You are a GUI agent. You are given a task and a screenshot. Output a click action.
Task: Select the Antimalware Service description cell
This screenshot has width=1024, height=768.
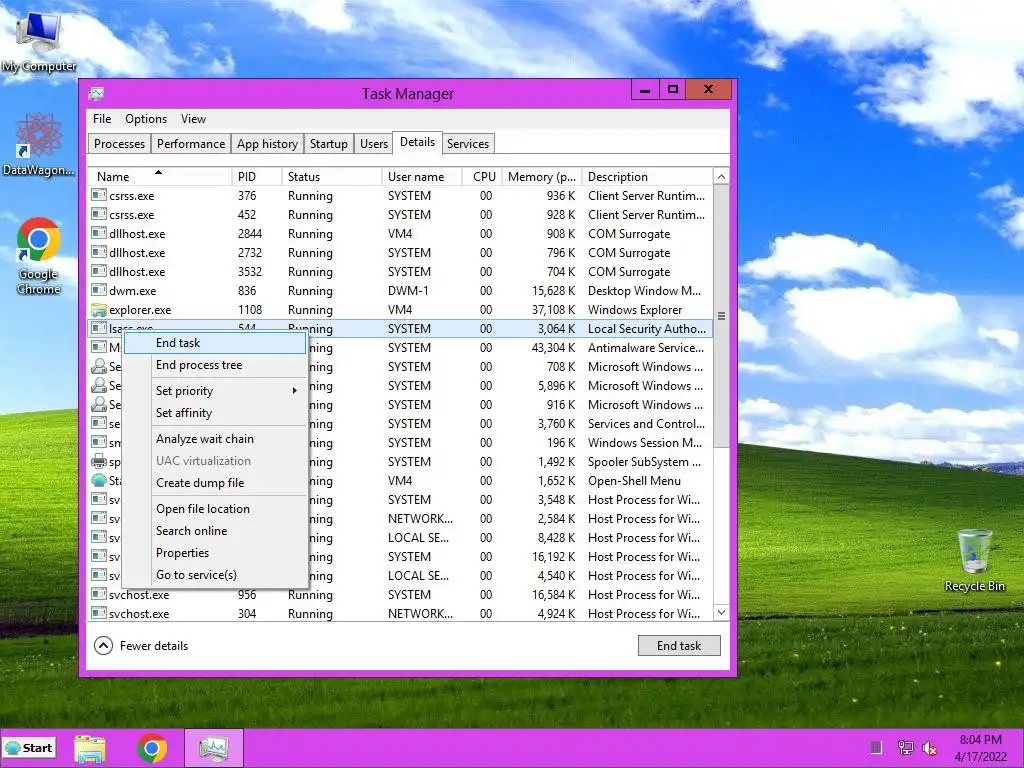646,347
